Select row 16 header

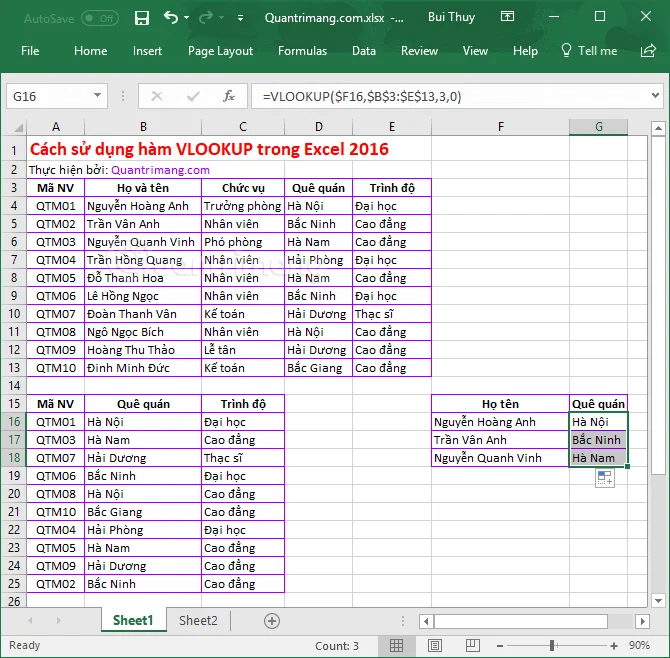click(14, 422)
